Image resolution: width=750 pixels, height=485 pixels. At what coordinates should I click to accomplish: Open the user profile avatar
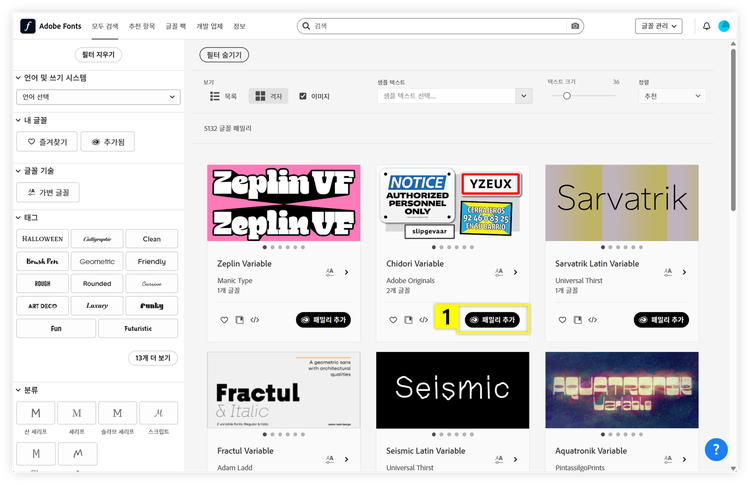point(724,26)
